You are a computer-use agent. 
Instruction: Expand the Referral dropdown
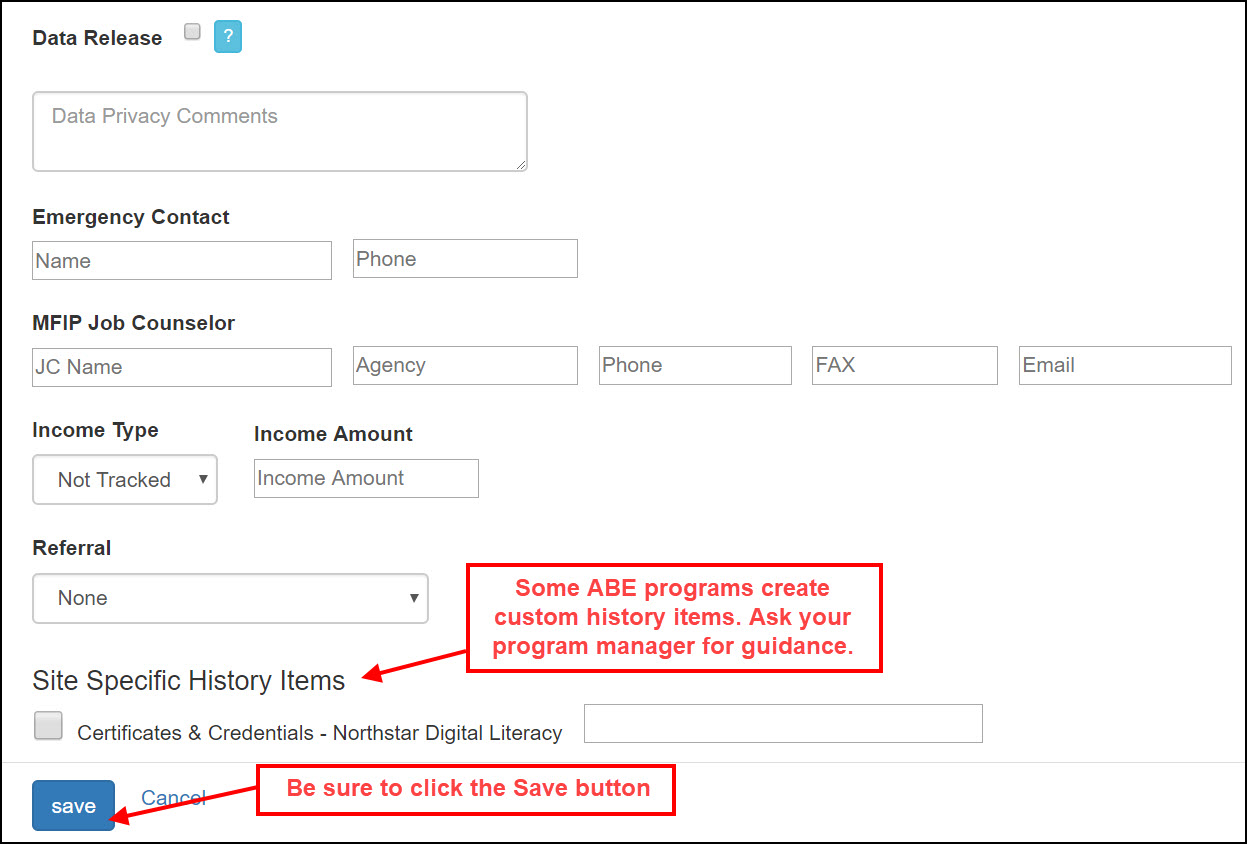point(230,598)
